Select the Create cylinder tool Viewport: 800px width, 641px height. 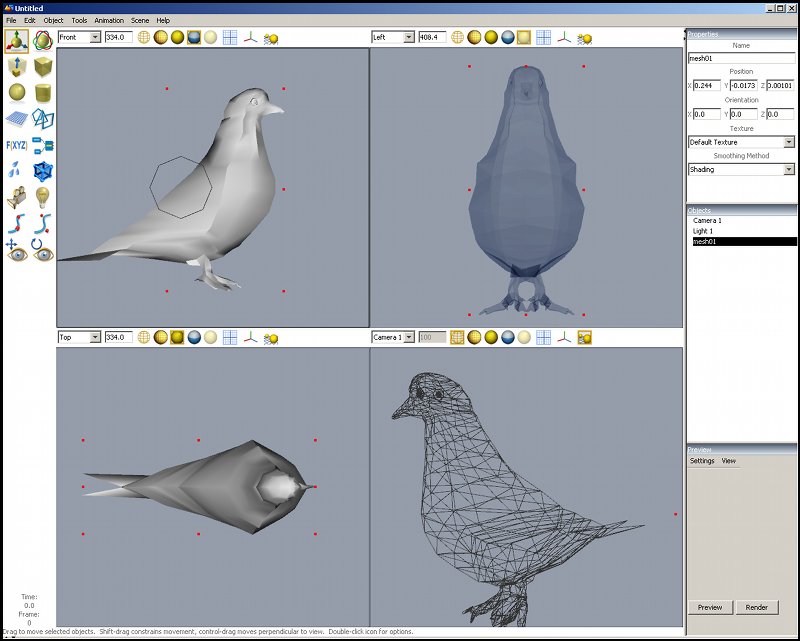click(x=43, y=93)
